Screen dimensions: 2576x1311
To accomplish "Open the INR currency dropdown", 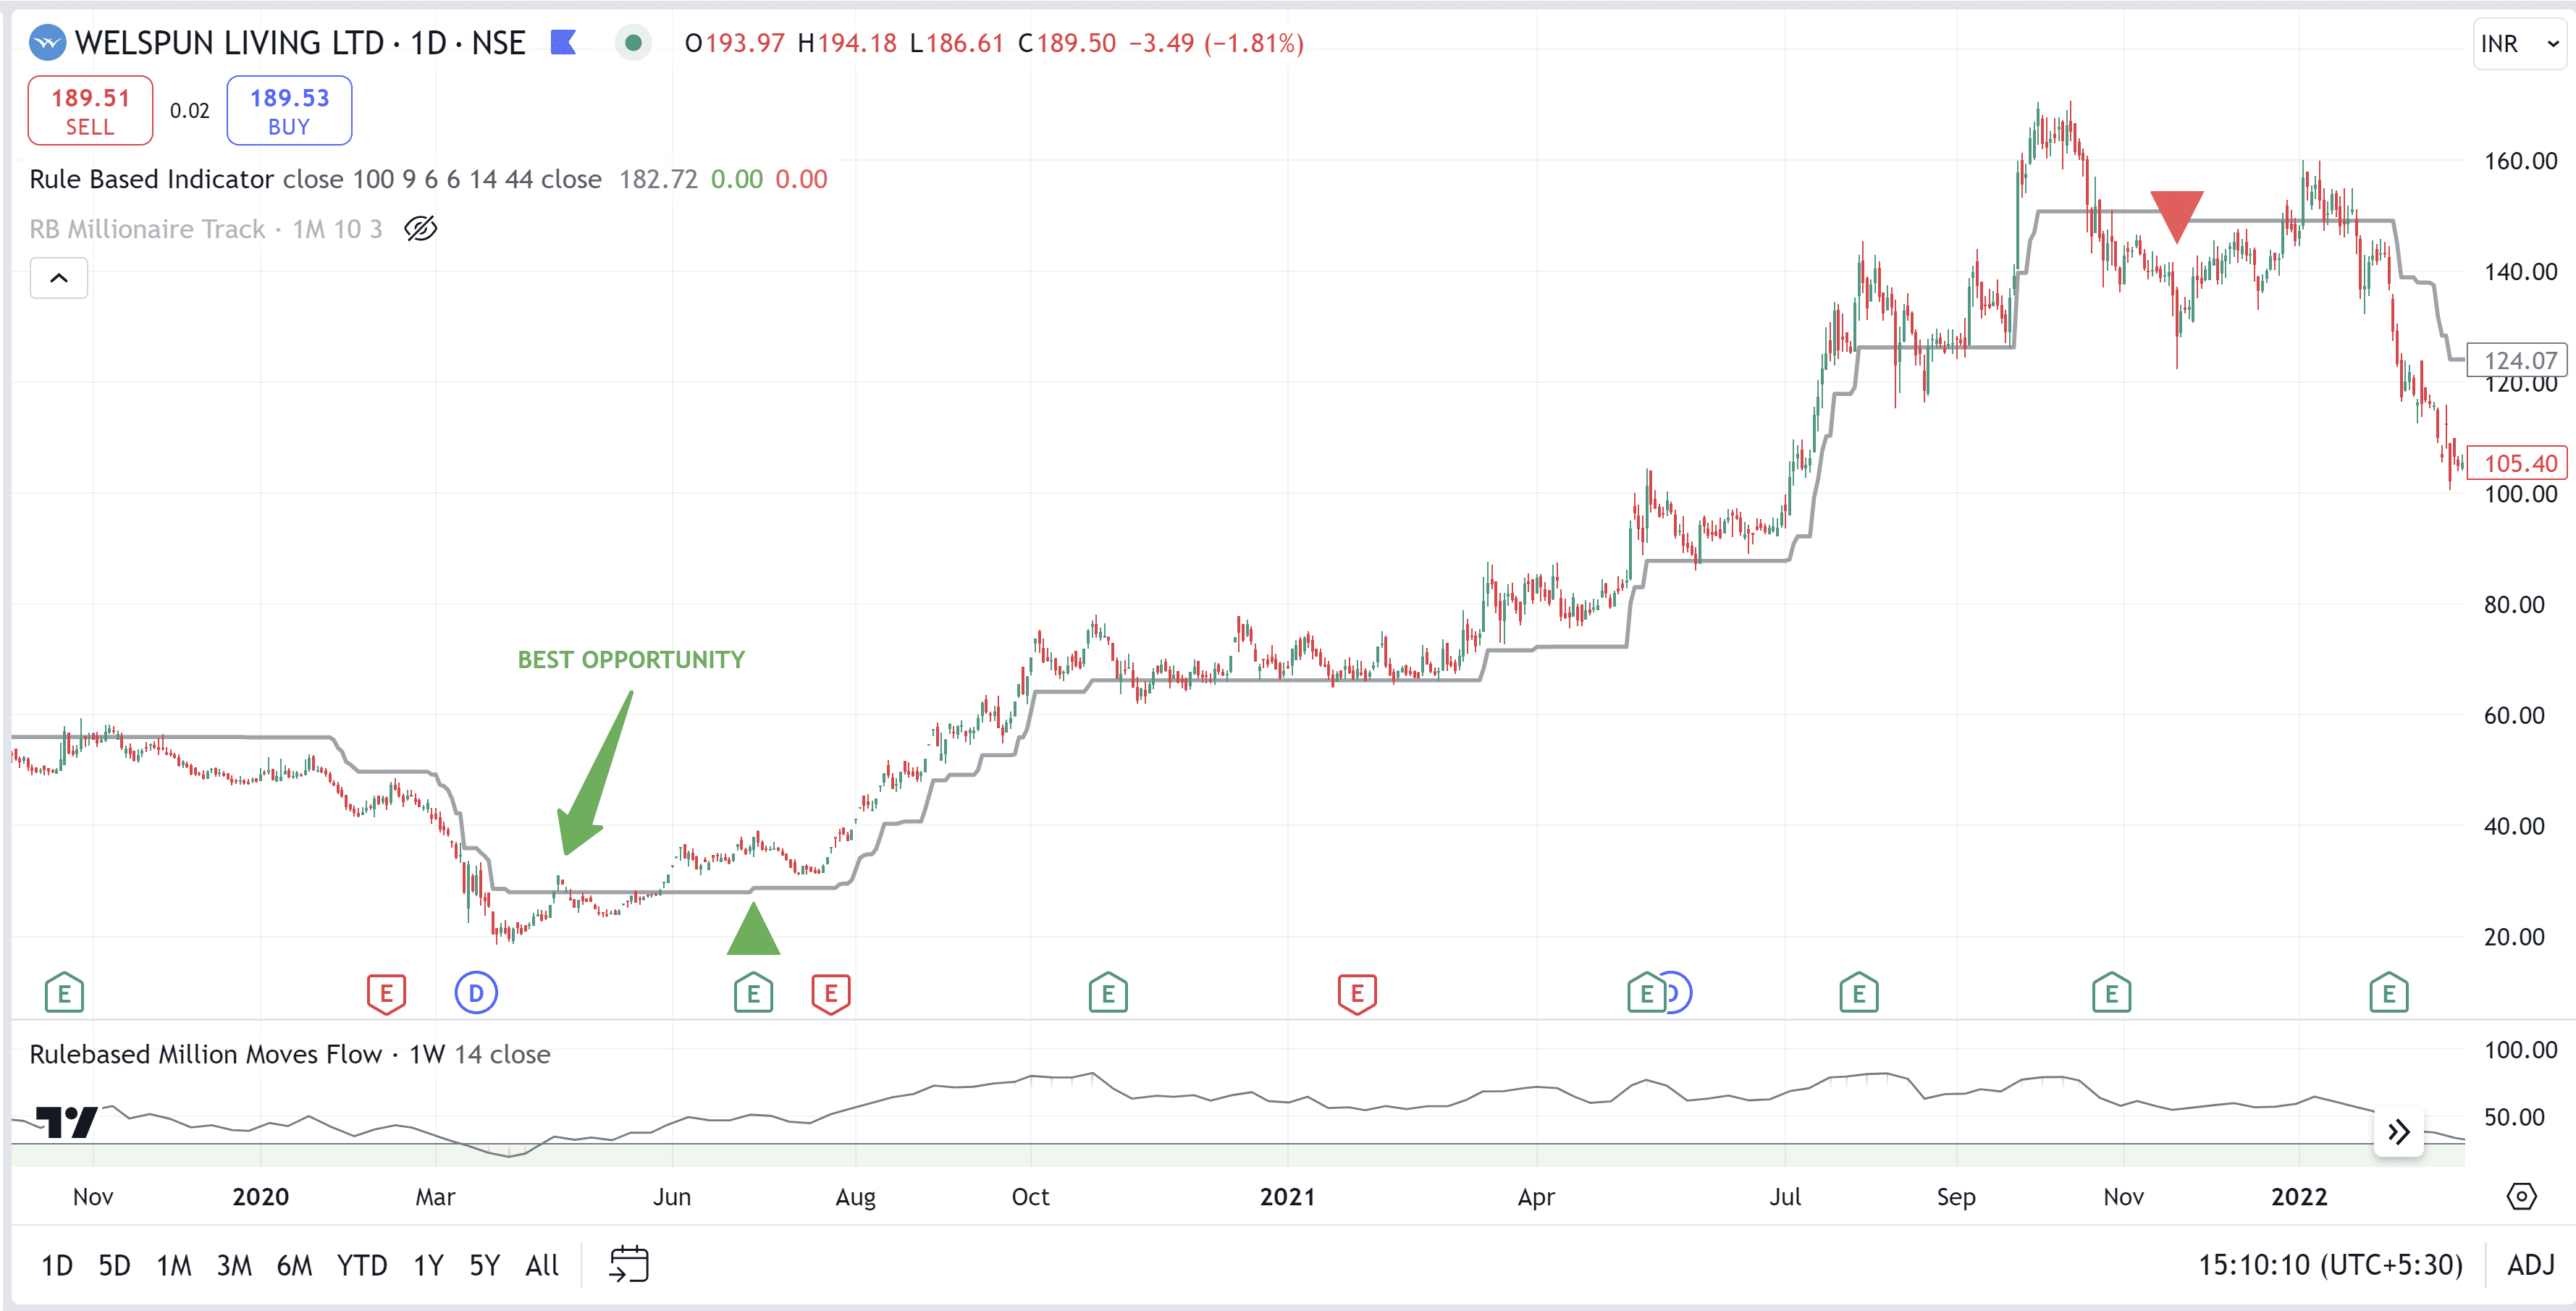I will click(x=2520, y=44).
